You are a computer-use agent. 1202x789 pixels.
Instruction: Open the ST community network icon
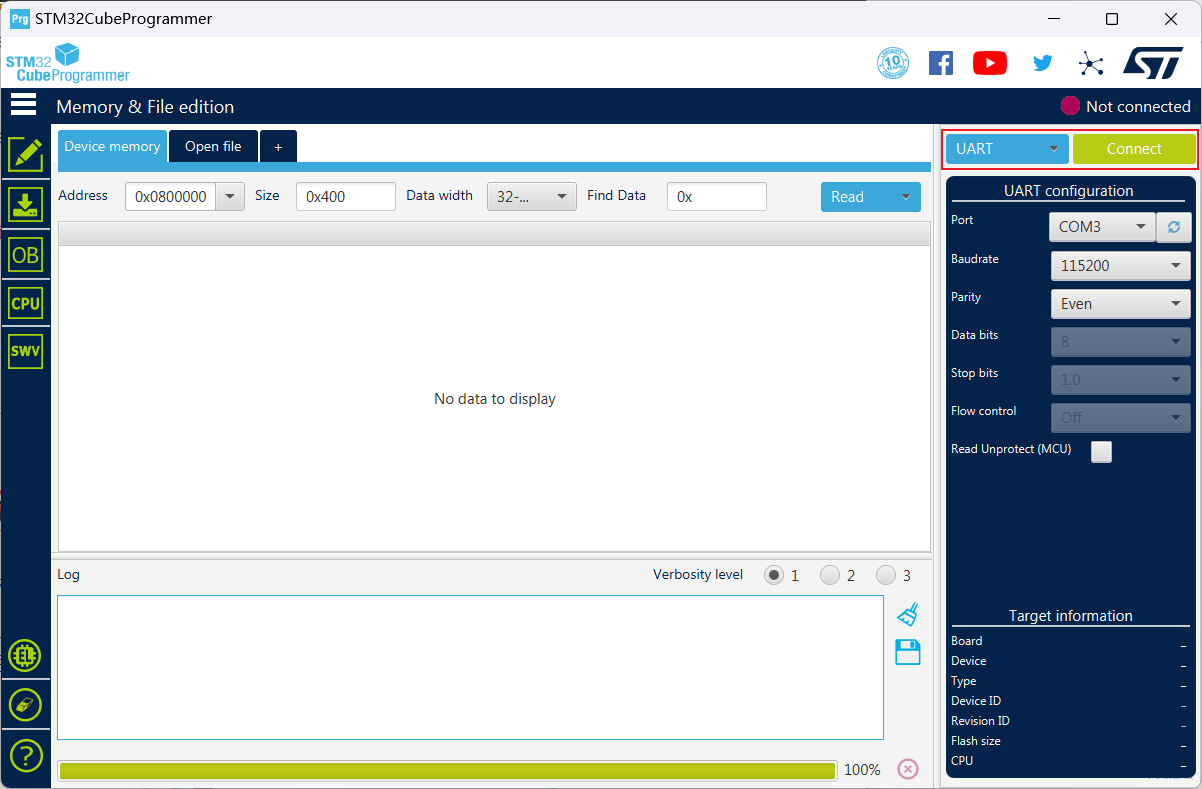pos(1090,64)
